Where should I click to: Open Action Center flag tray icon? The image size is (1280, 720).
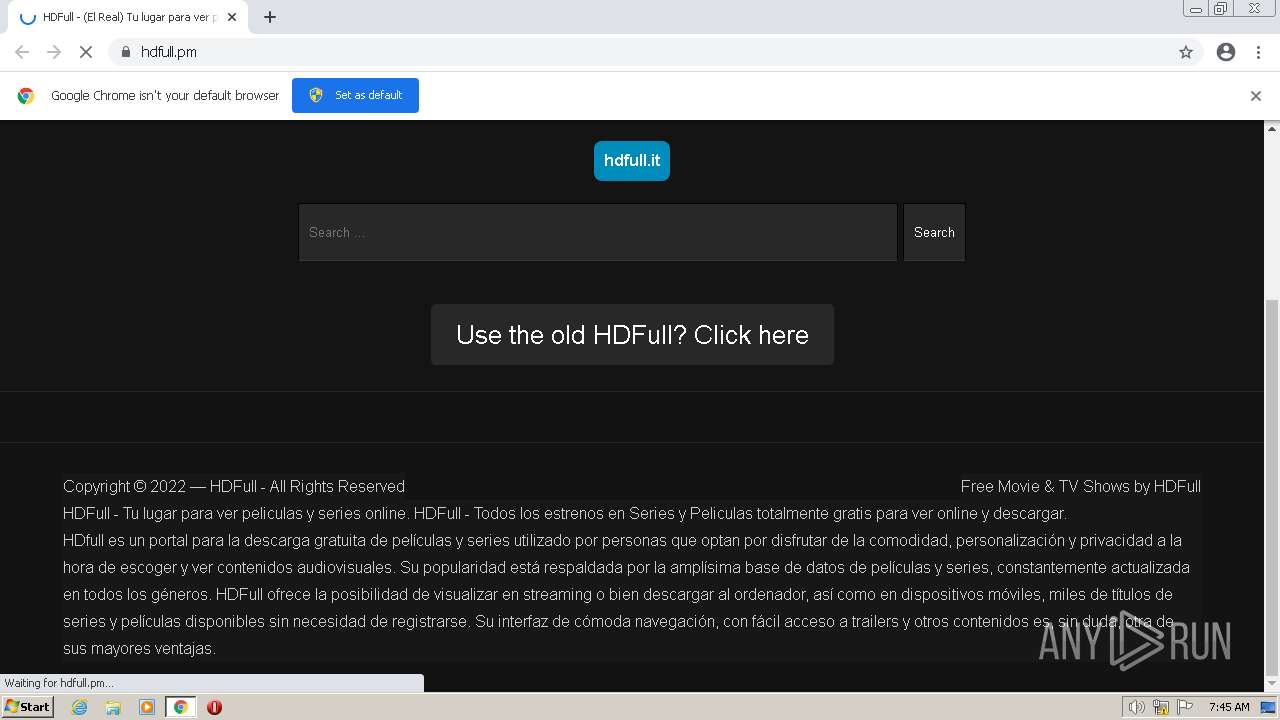tap(1185, 707)
